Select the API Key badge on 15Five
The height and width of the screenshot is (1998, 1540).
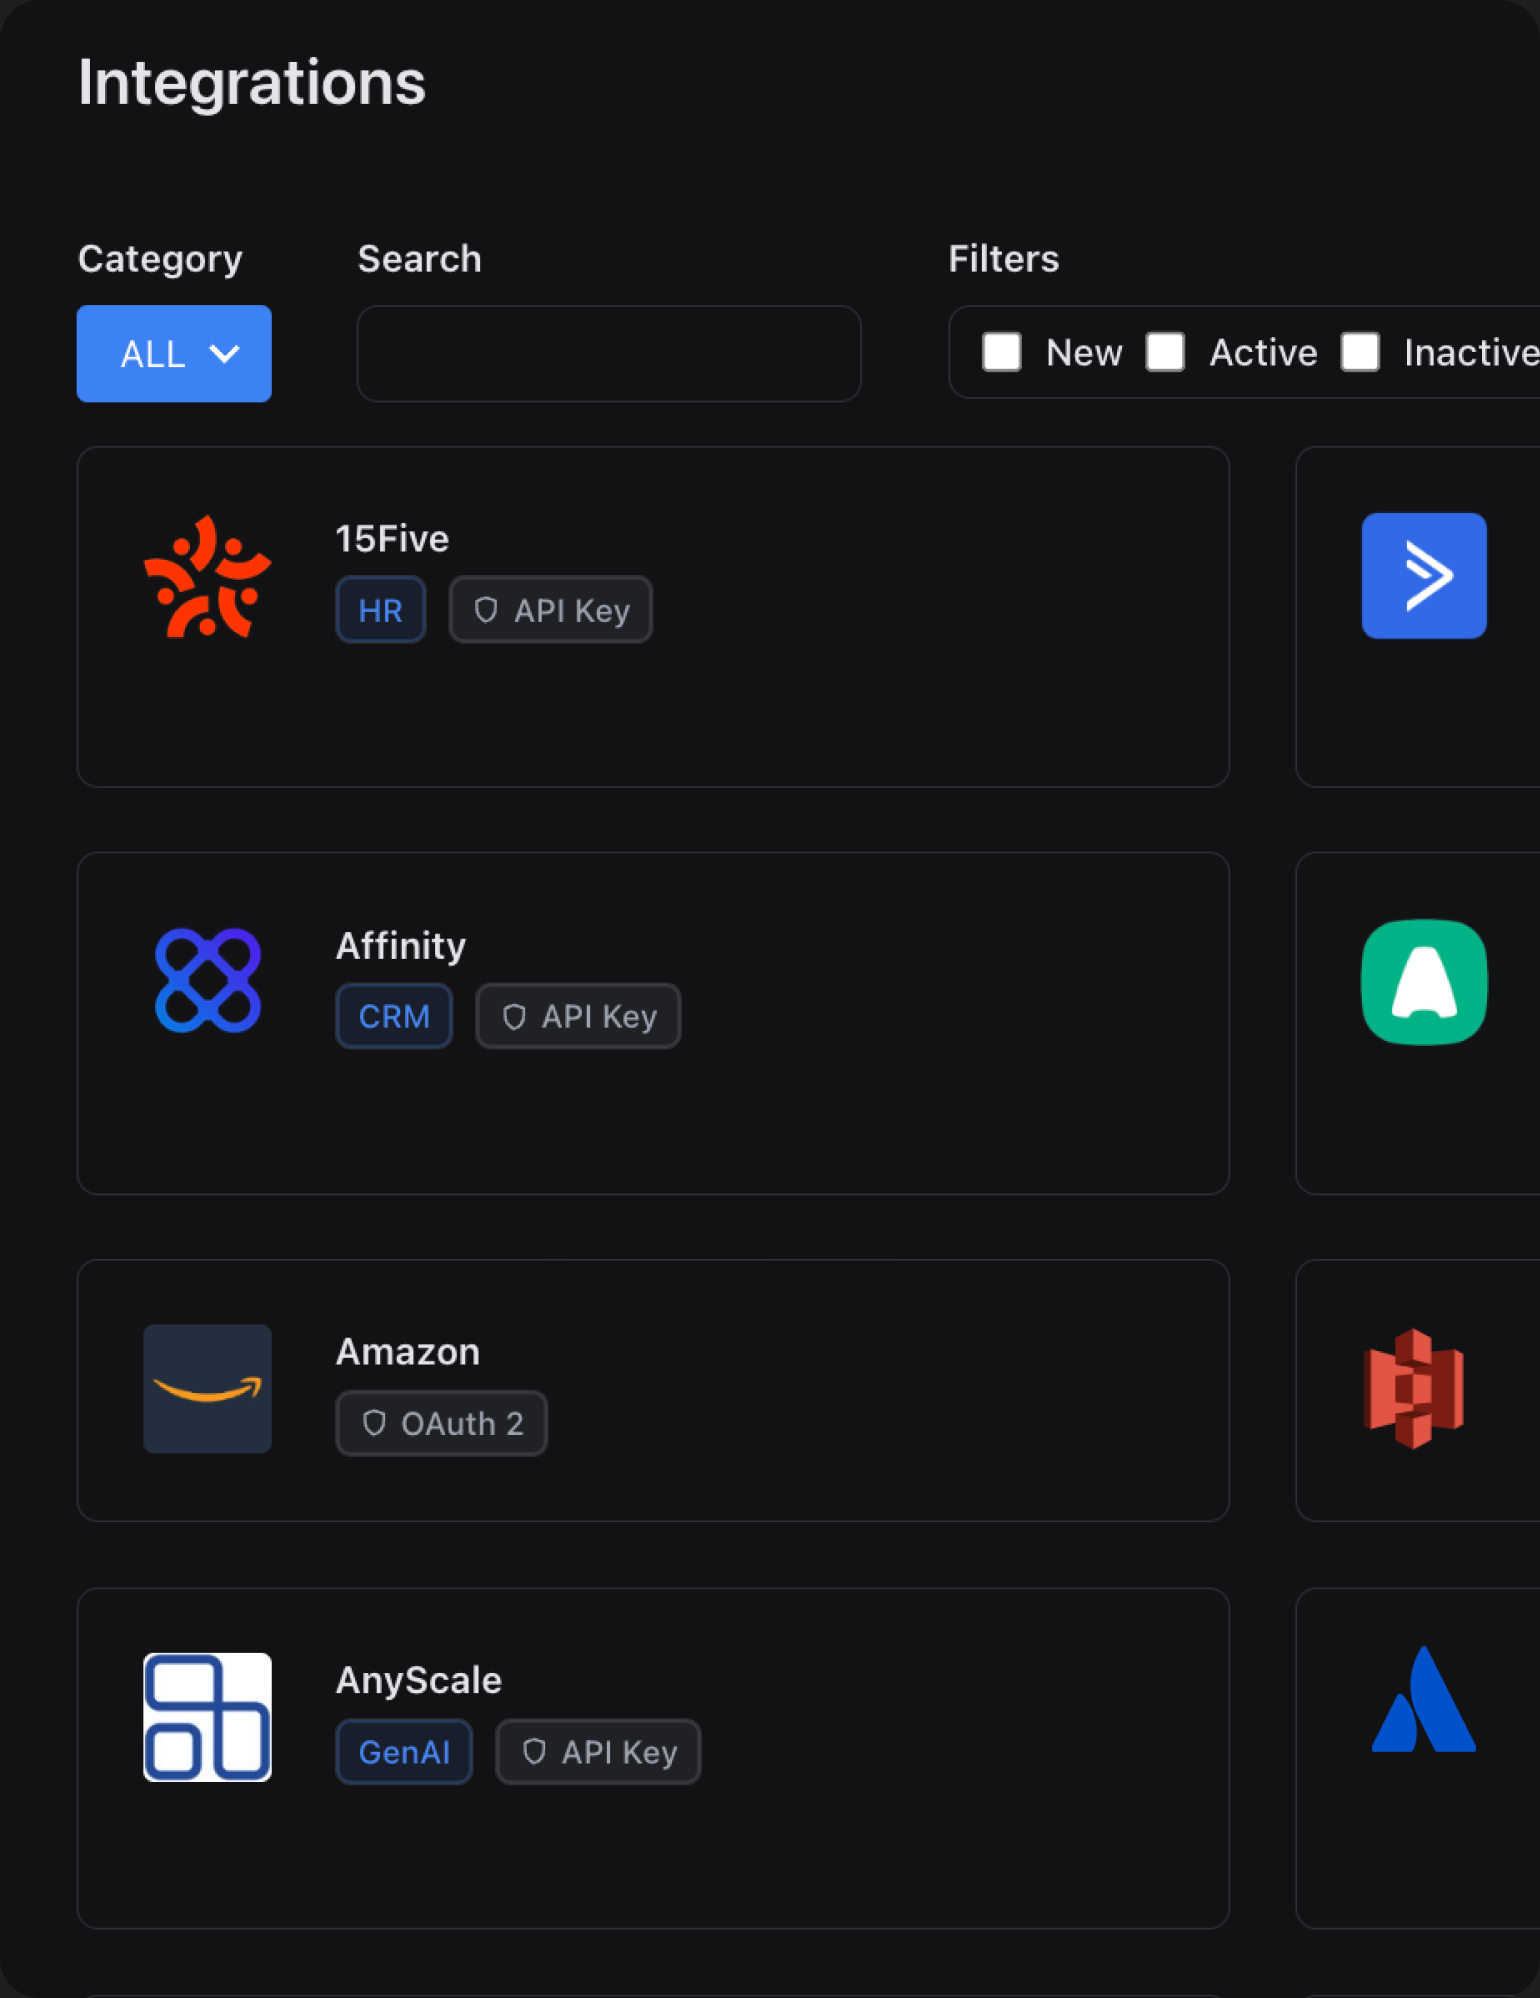click(x=551, y=610)
